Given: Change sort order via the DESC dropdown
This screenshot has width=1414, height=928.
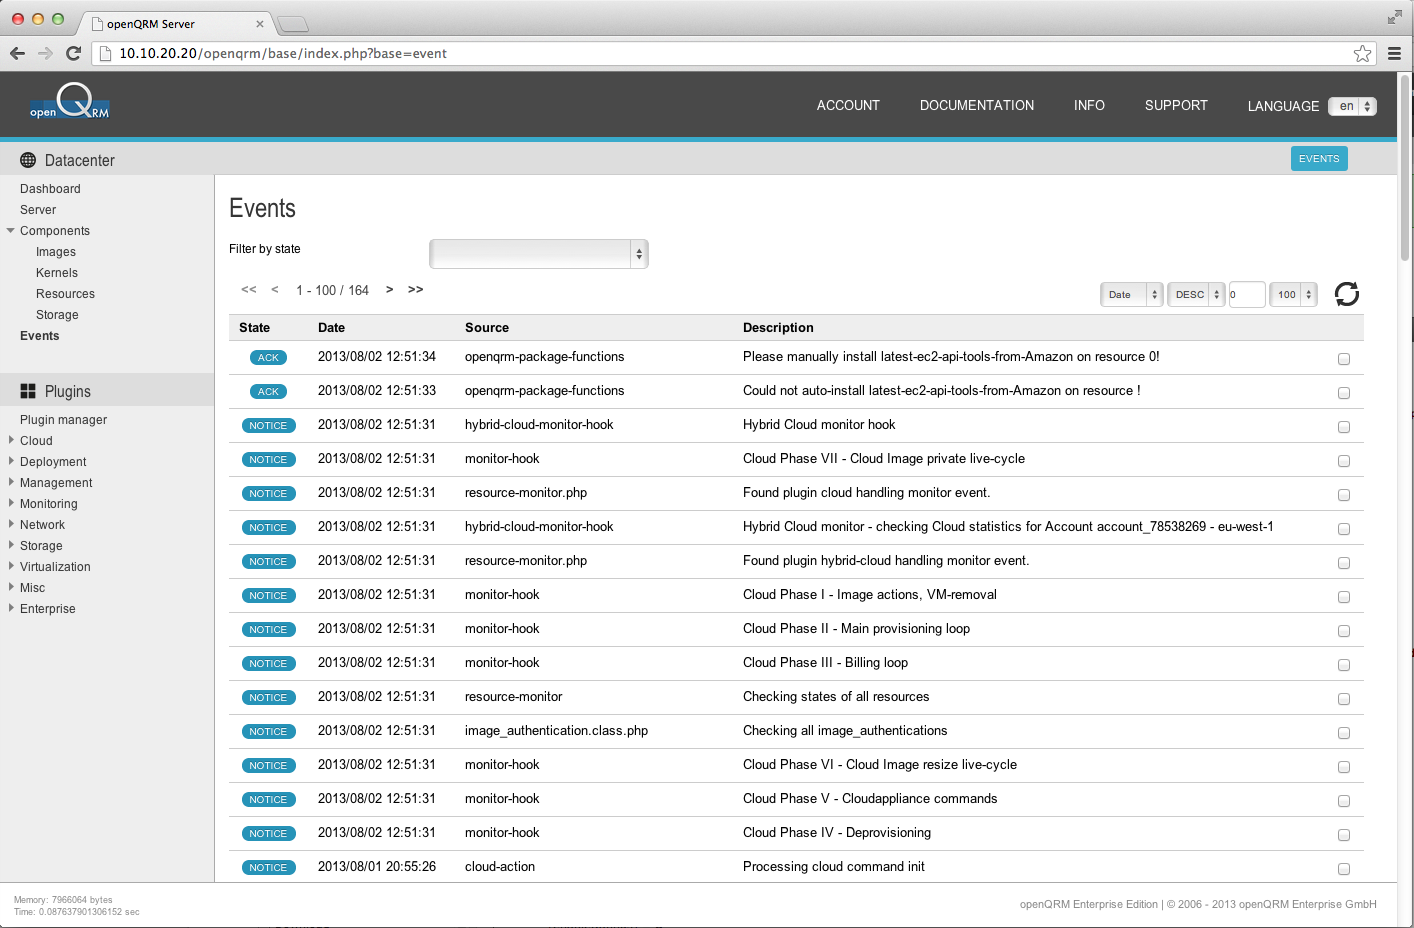Looking at the screenshot, I should point(1195,294).
